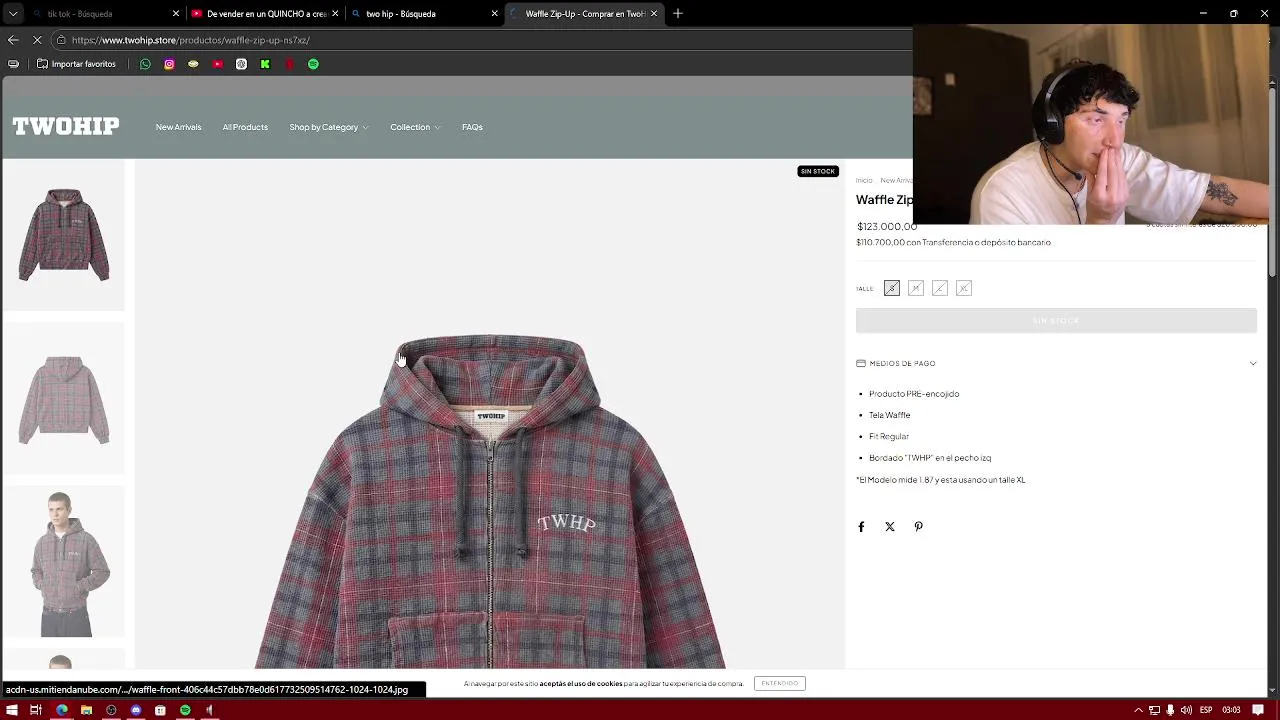Click the greyed-out Sin Stock purchase button
This screenshot has height=720, width=1280.
tap(1056, 320)
